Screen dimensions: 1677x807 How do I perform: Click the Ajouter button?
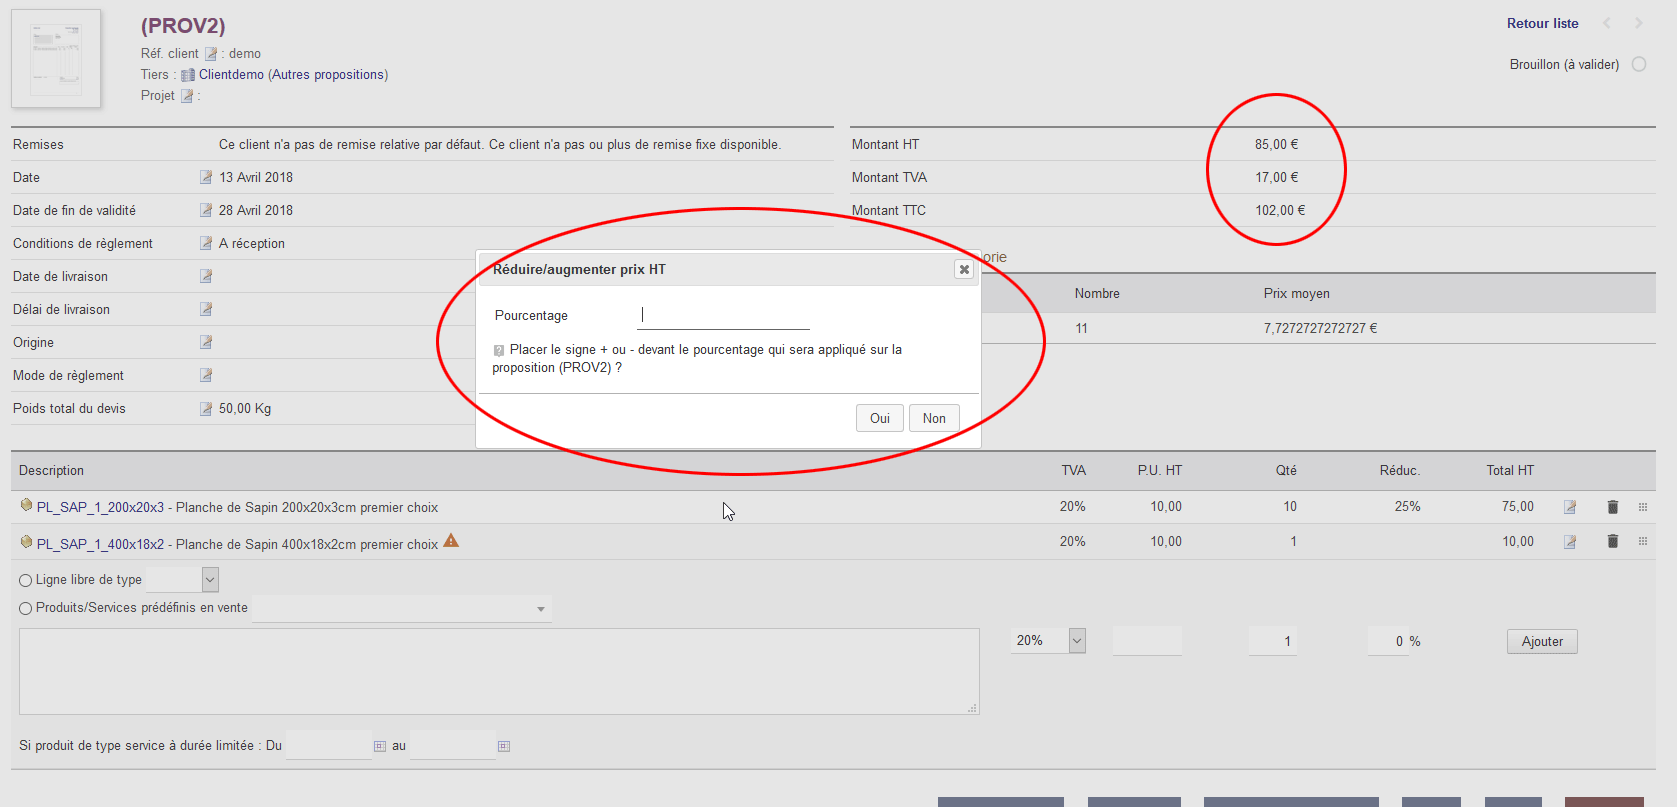(1541, 642)
